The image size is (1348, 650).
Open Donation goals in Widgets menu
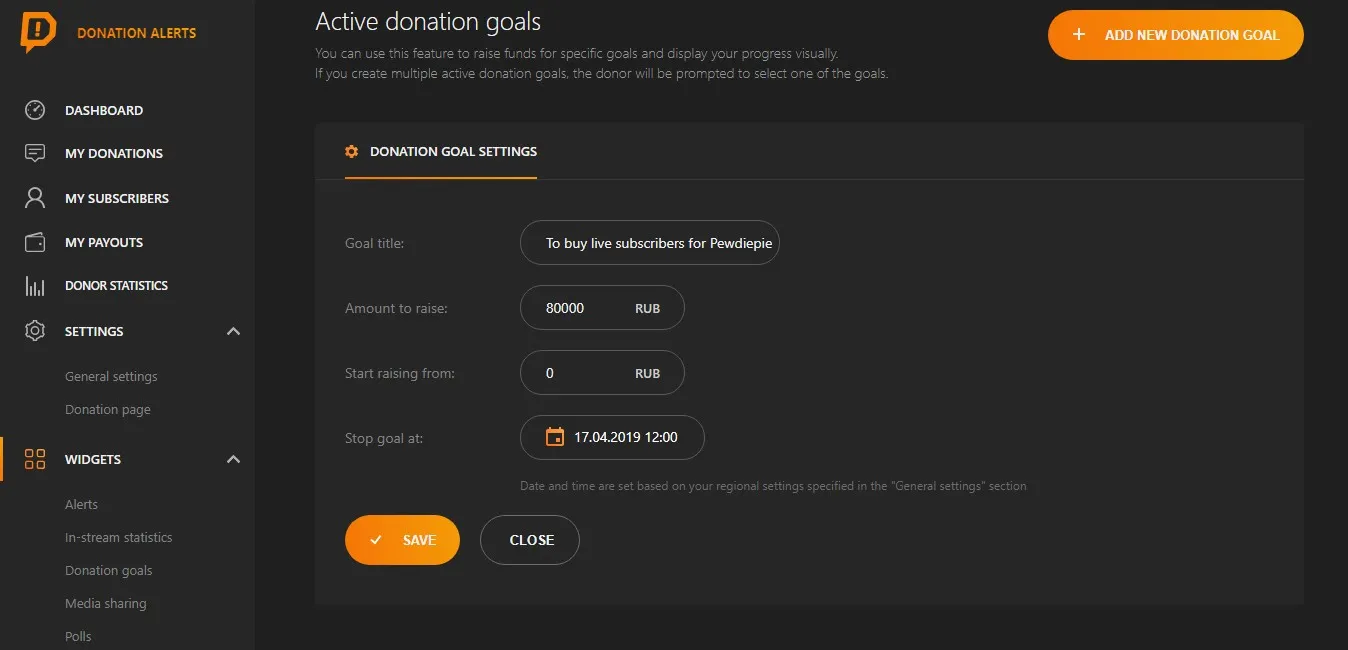(x=109, y=570)
